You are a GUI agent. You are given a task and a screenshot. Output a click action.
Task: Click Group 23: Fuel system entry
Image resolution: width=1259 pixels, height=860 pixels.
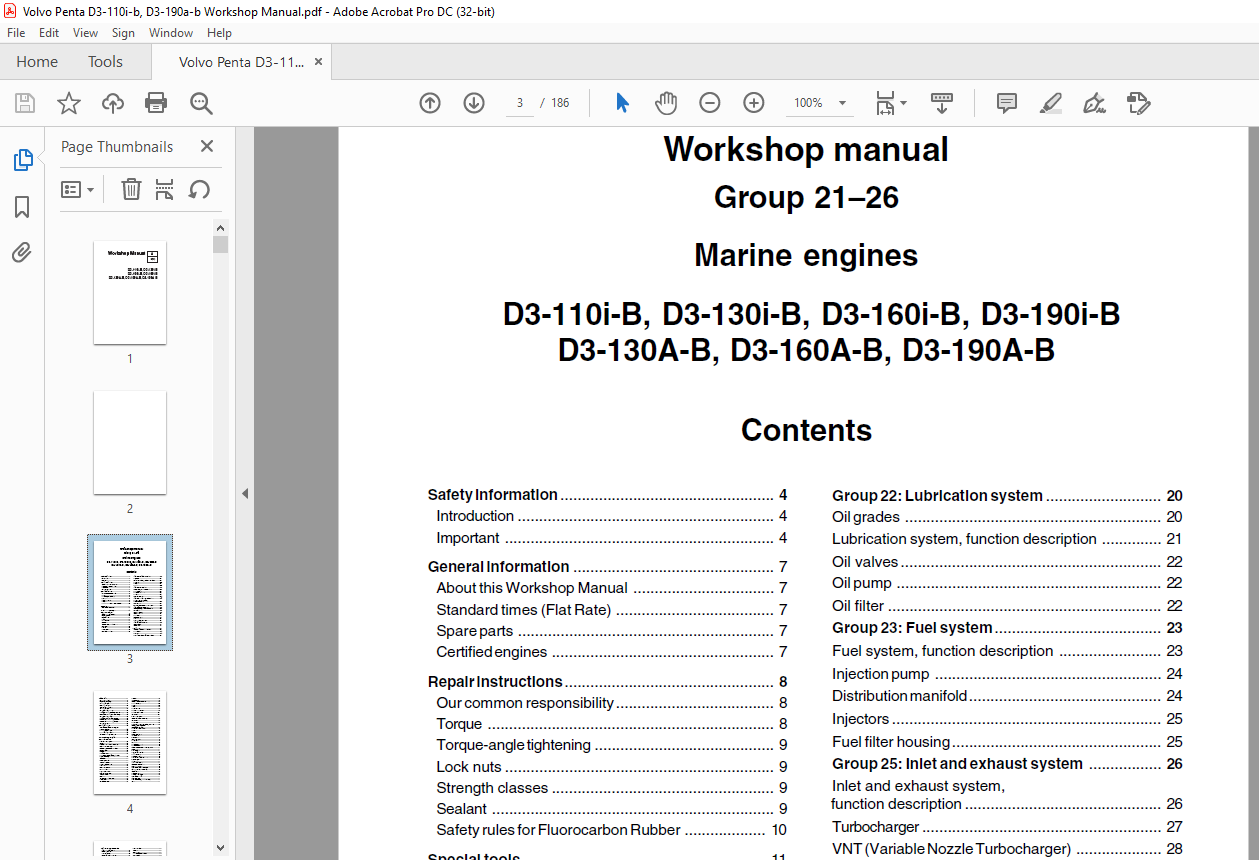coord(1007,628)
